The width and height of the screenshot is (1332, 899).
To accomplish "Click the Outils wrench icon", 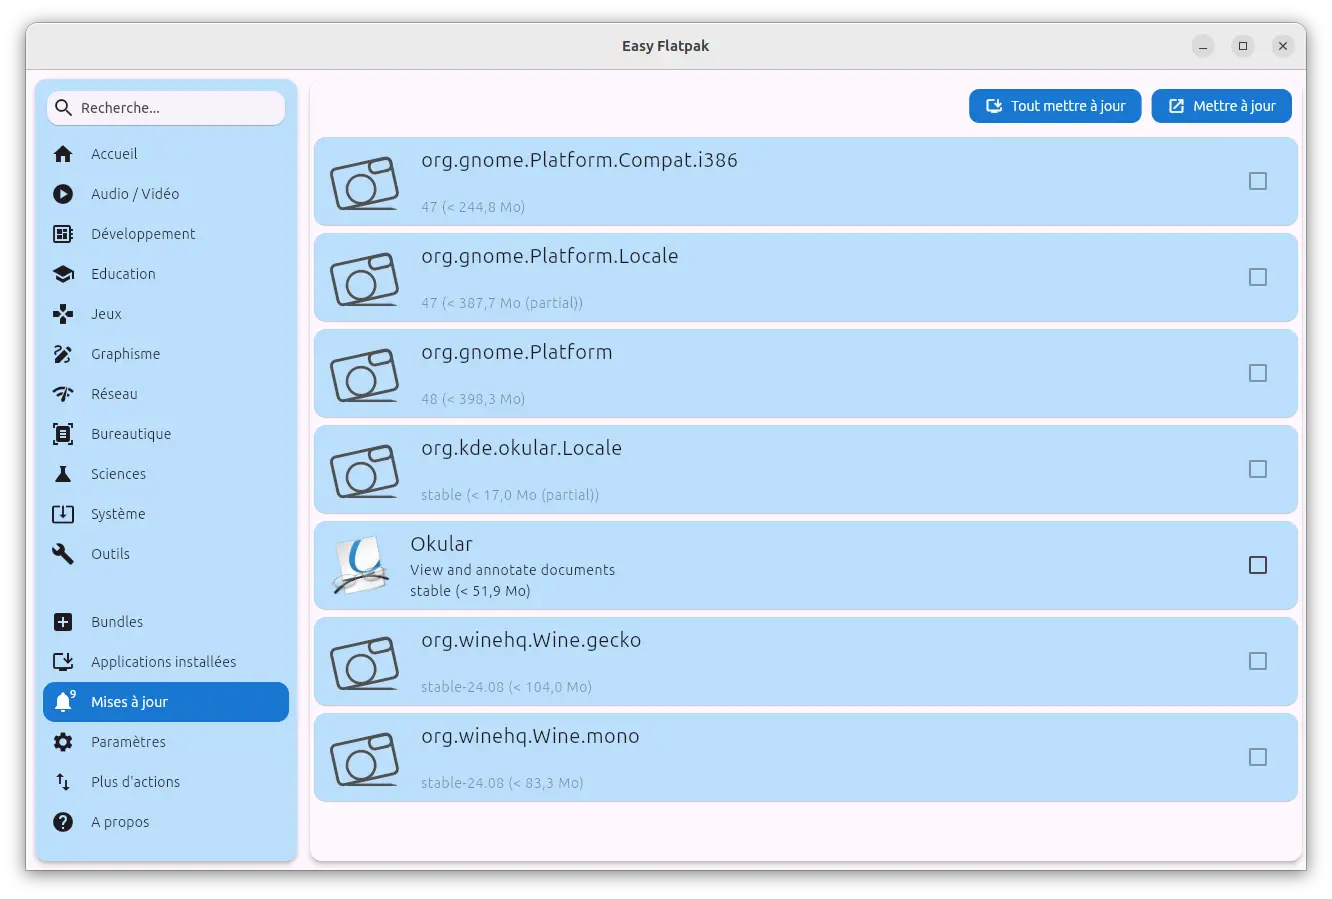I will tap(63, 554).
